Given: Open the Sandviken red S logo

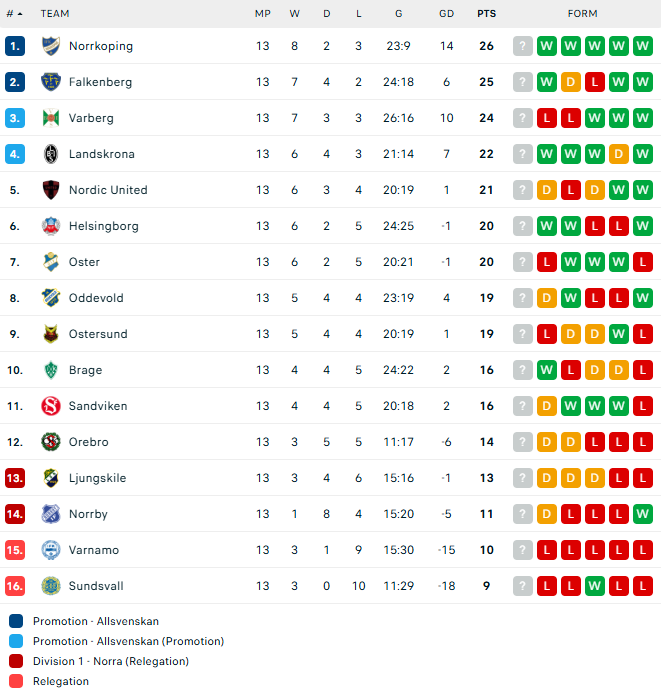Looking at the screenshot, I should pyautogui.click(x=50, y=406).
